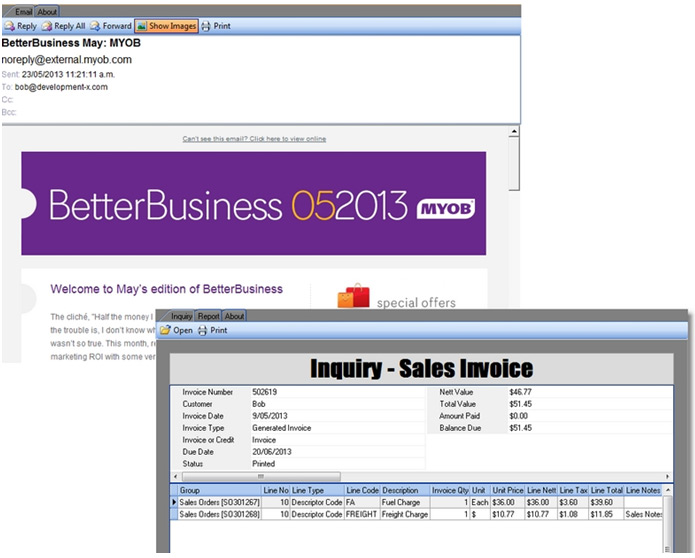Click the Forward envelope icon
This screenshot has width=695, height=558.
pyautogui.click(x=95, y=26)
